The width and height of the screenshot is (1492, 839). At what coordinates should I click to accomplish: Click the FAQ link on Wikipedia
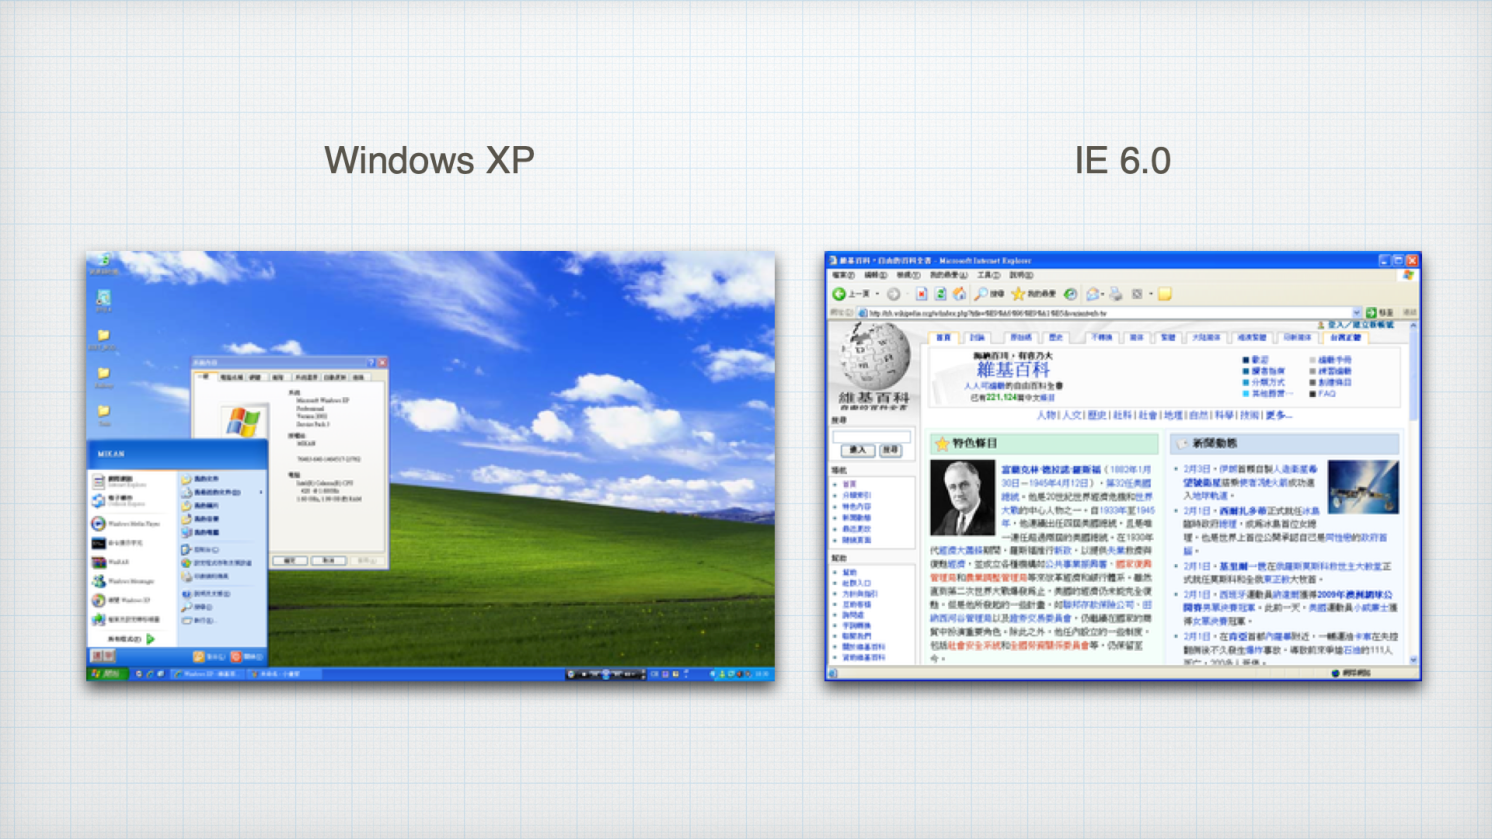point(1327,394)
